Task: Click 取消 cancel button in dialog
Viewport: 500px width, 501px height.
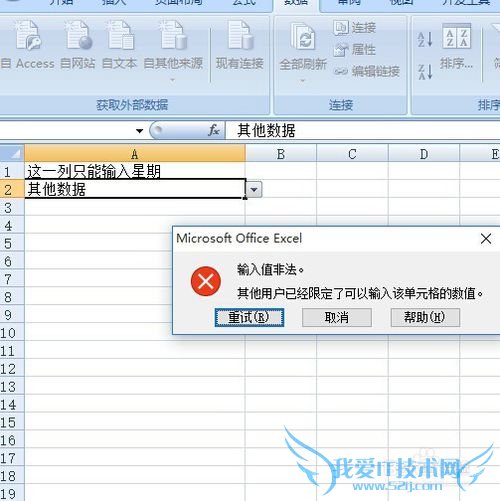Action: [x=337, y=317]
